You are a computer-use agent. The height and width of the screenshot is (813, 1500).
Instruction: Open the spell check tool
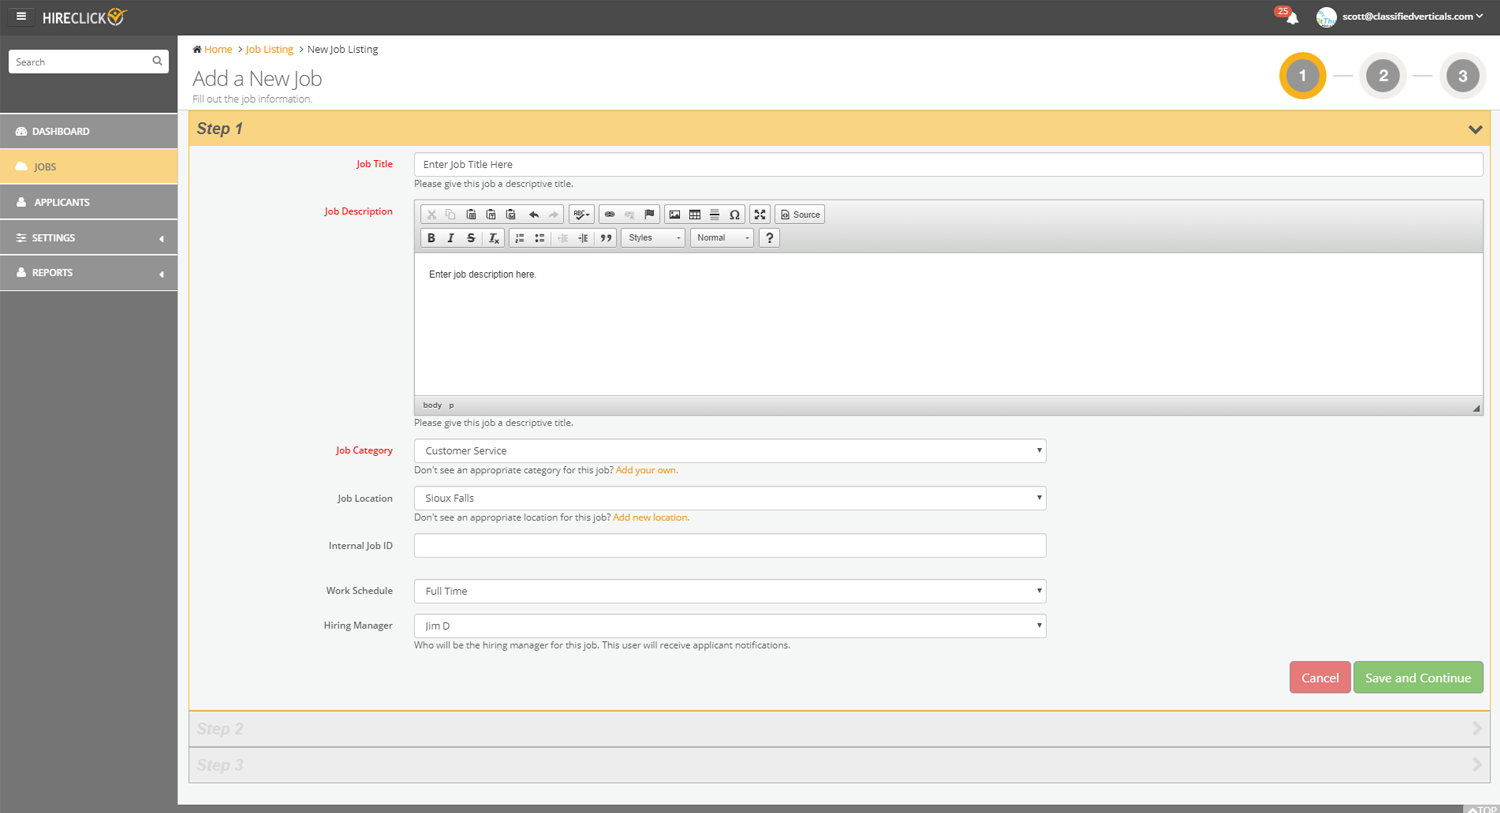[x=581, y=215]
